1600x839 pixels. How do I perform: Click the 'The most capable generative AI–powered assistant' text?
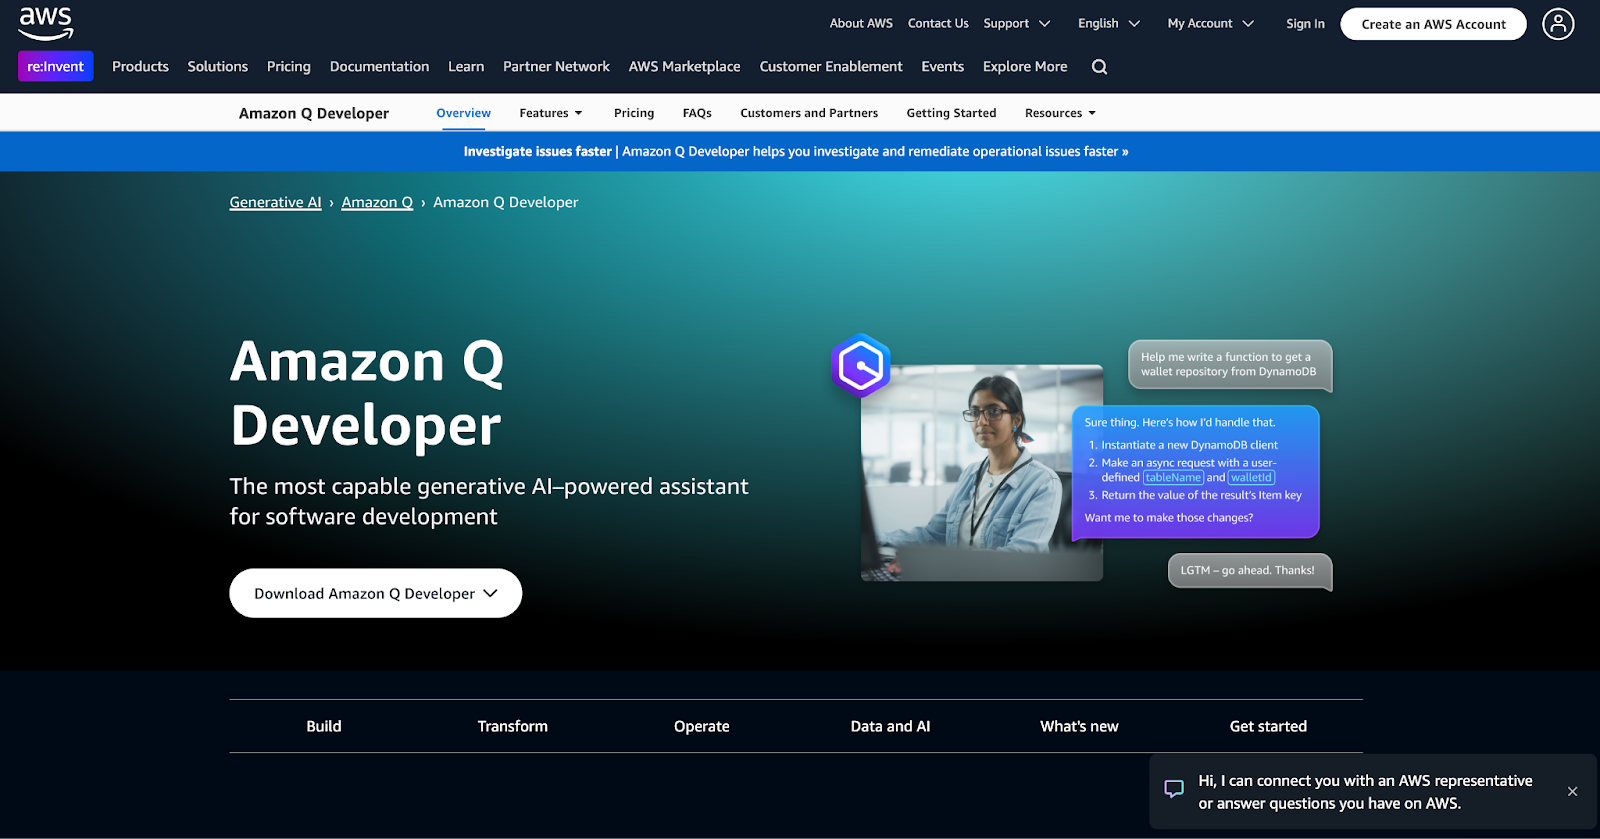[x=489, y=501]
